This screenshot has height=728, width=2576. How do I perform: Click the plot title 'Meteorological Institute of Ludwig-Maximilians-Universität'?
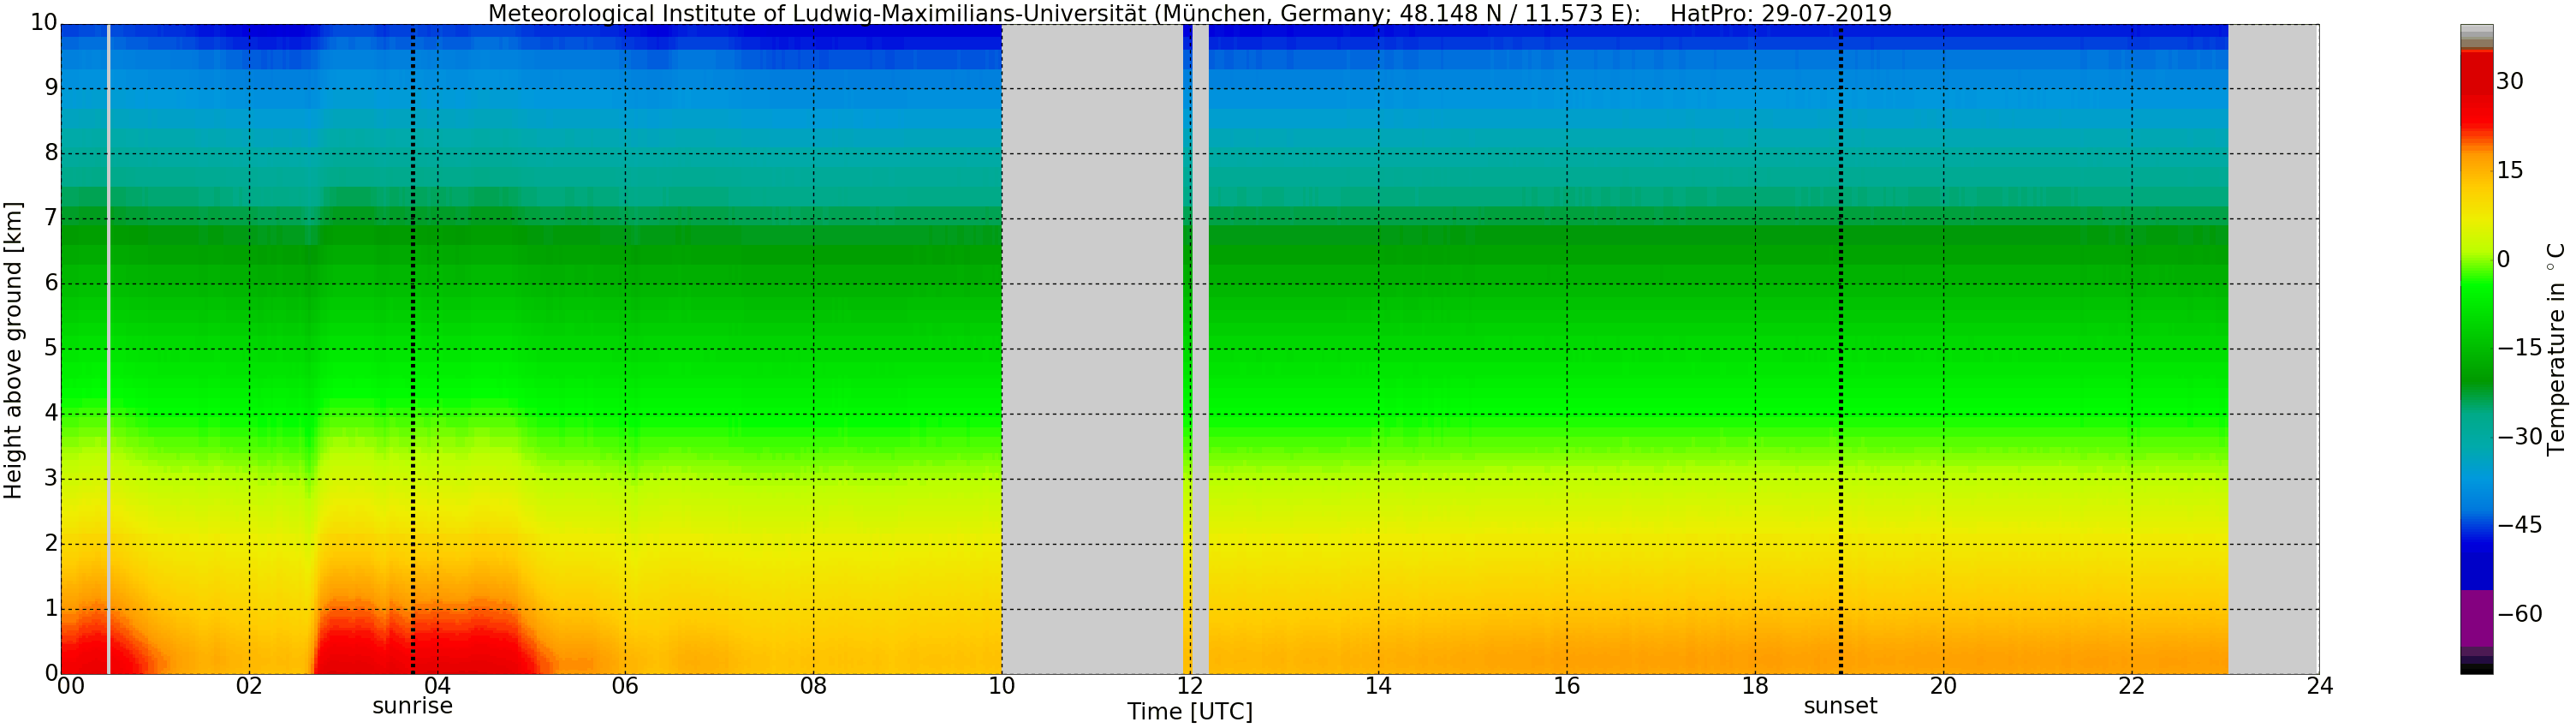(x=817, y=14)
